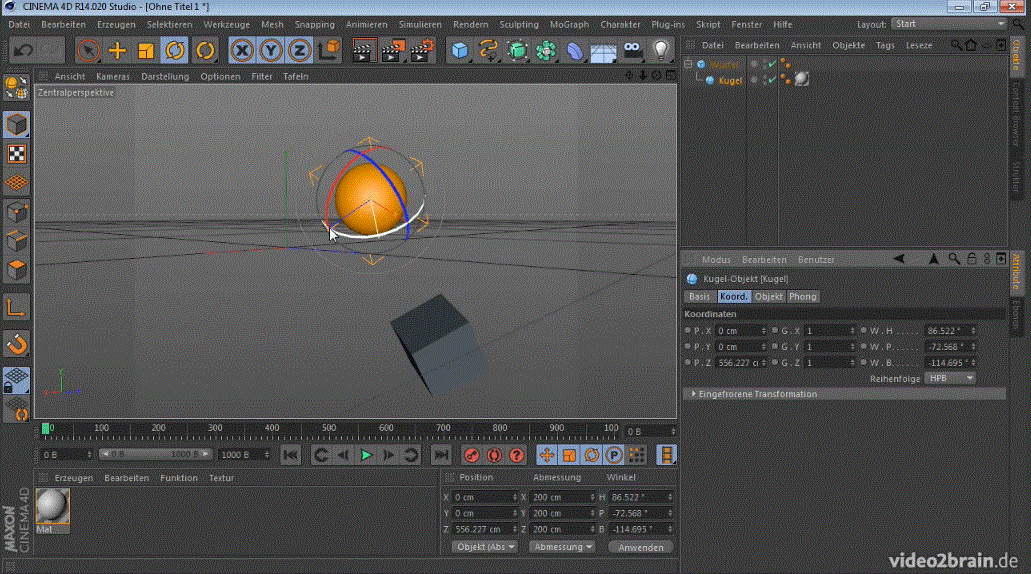Screen dimensions: 1031x574
Task: Open the Objekt (Abs) dropdown
Action: [x=485, y=547]
